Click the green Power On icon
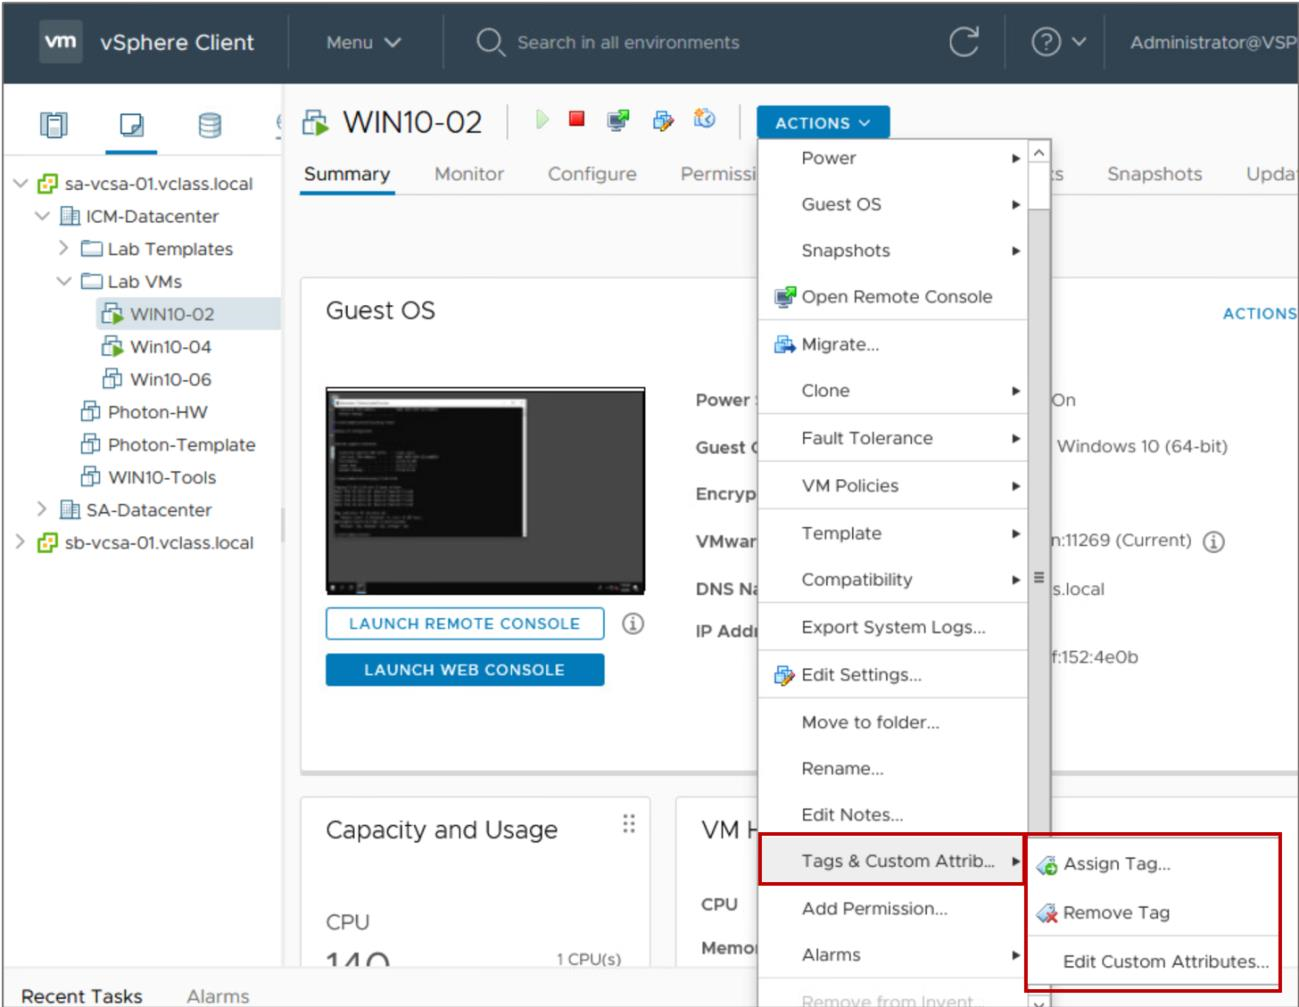This screenshot has height=1007, width=1299. [542, 120]
